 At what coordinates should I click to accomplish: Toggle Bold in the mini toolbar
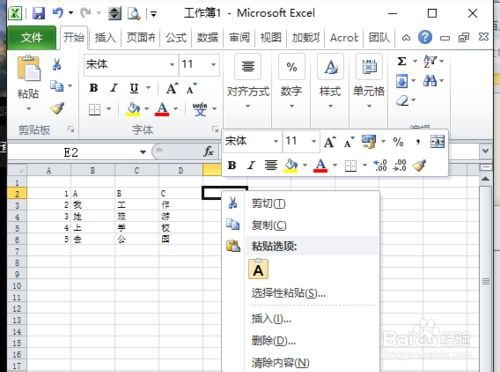coord(232,165)
